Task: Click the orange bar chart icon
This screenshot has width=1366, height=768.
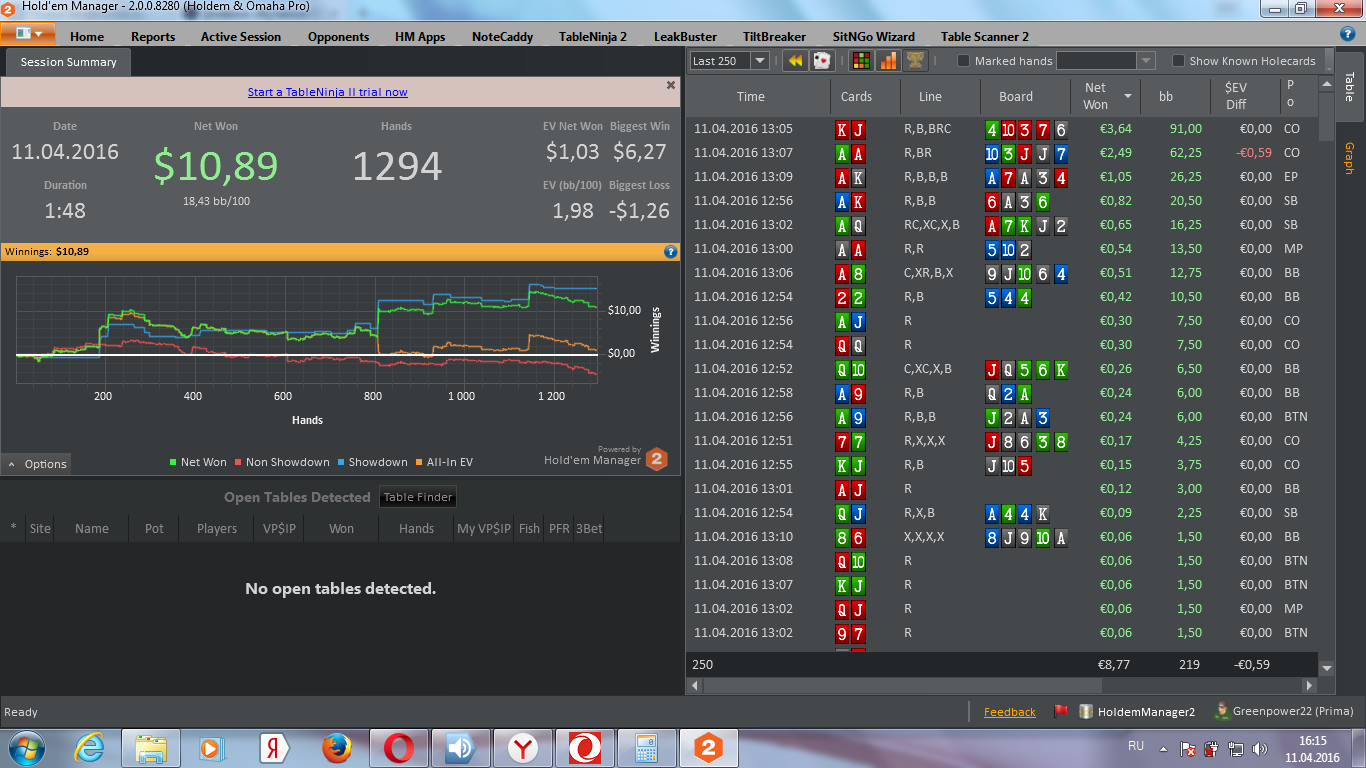Action: (888, 61)
